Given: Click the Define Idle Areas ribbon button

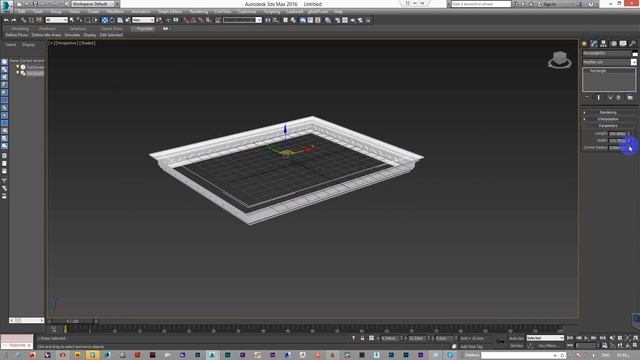Looking at the screenshot, I should [x=46, y=35].
